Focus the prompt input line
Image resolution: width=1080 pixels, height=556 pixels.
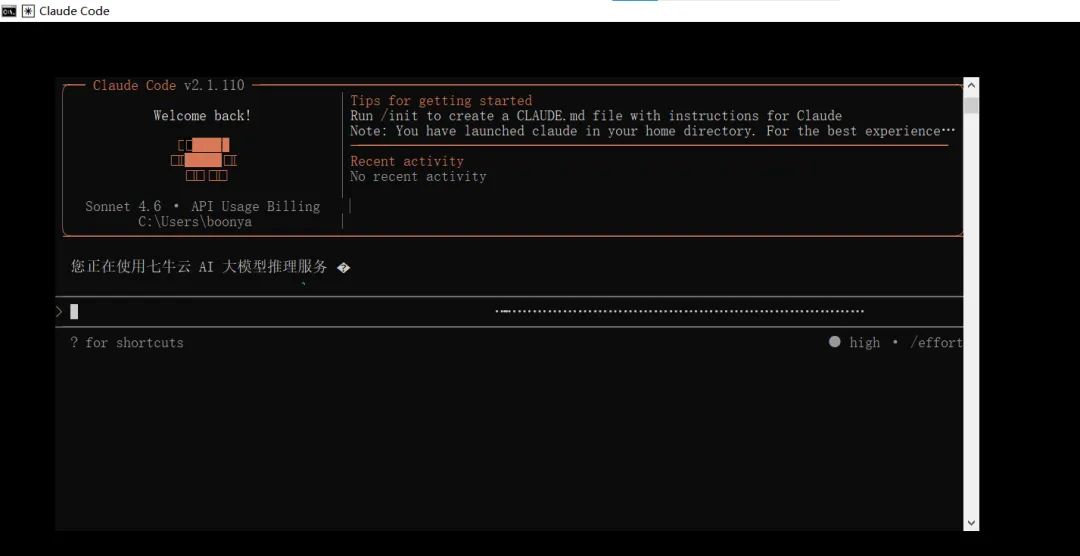510,312
